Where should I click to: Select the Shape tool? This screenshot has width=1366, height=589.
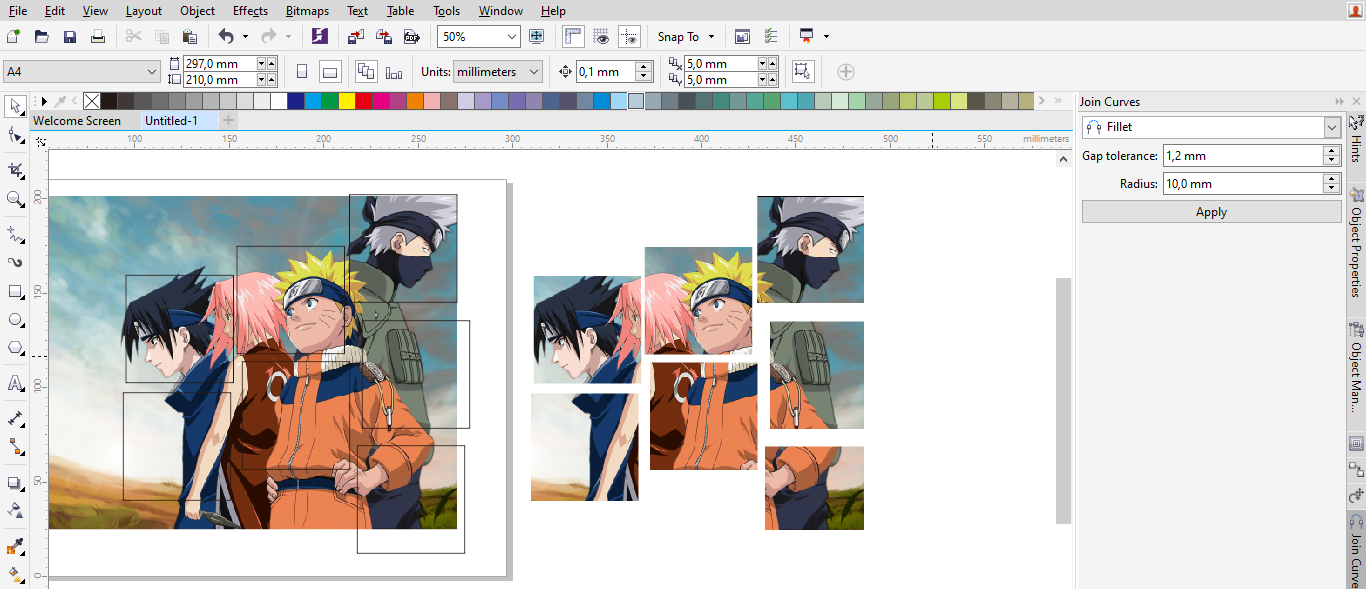point(14,135)
